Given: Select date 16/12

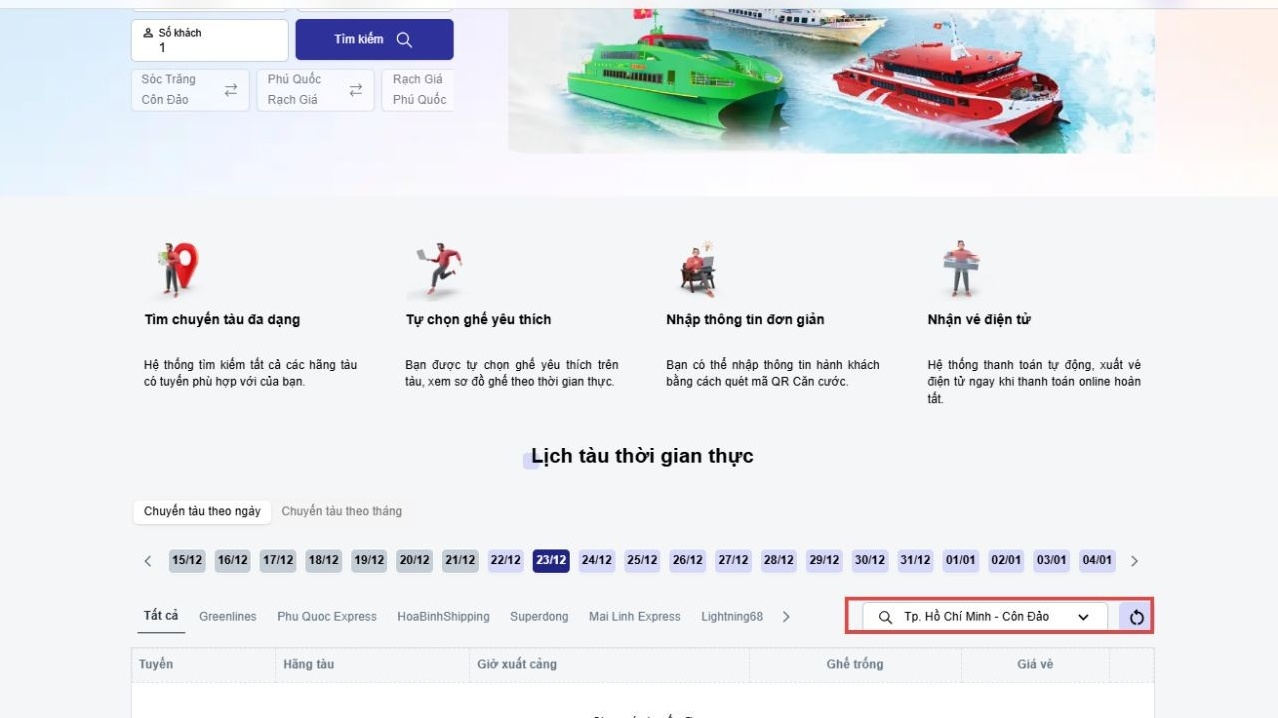Looking at the screenshot, I should click(233, 560).
